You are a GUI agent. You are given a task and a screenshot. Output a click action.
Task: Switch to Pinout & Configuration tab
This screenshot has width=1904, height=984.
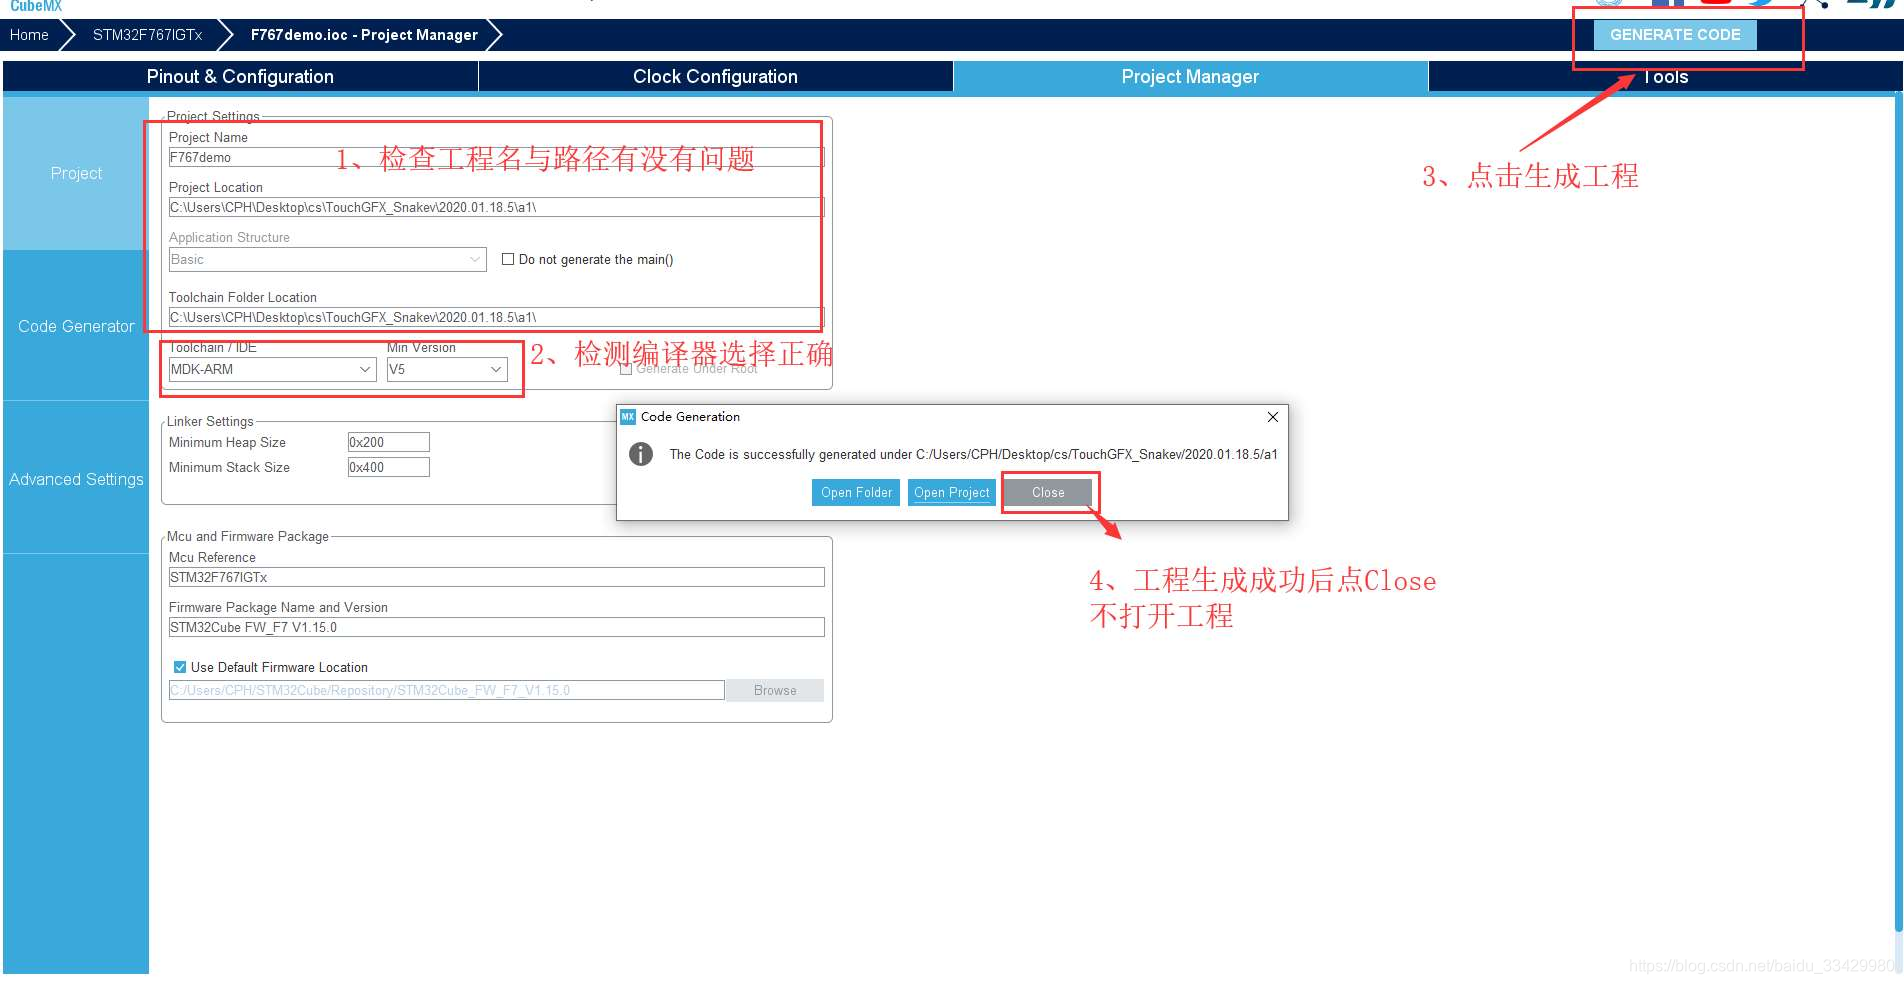[x=240, y=77]
